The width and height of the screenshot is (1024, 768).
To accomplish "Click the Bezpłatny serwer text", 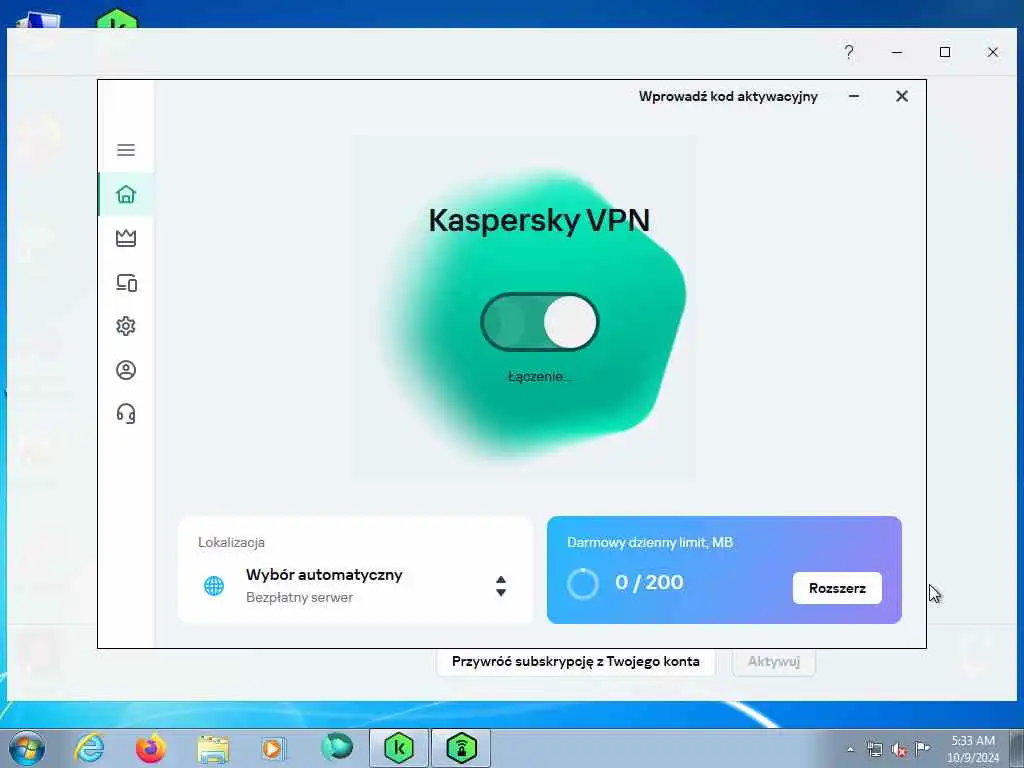I will click(299, 598).
